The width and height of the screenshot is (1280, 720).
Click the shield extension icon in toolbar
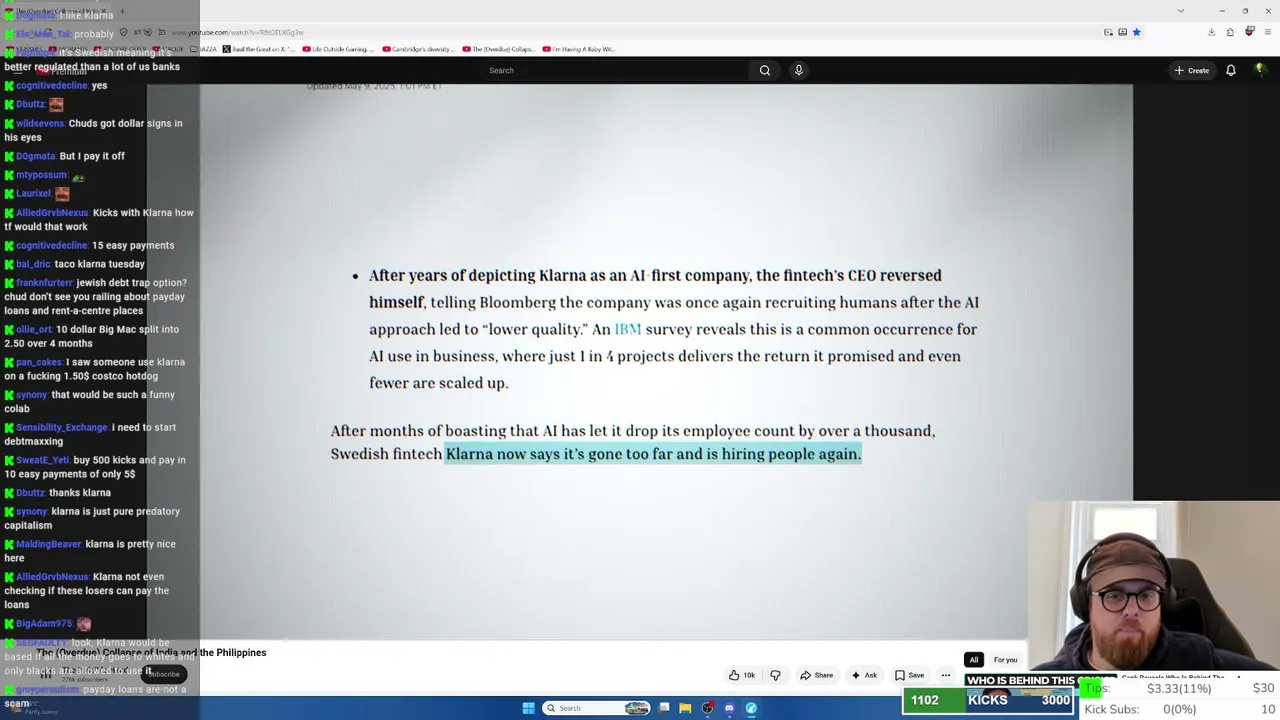pyautogui.click(x=1249, y=32)
